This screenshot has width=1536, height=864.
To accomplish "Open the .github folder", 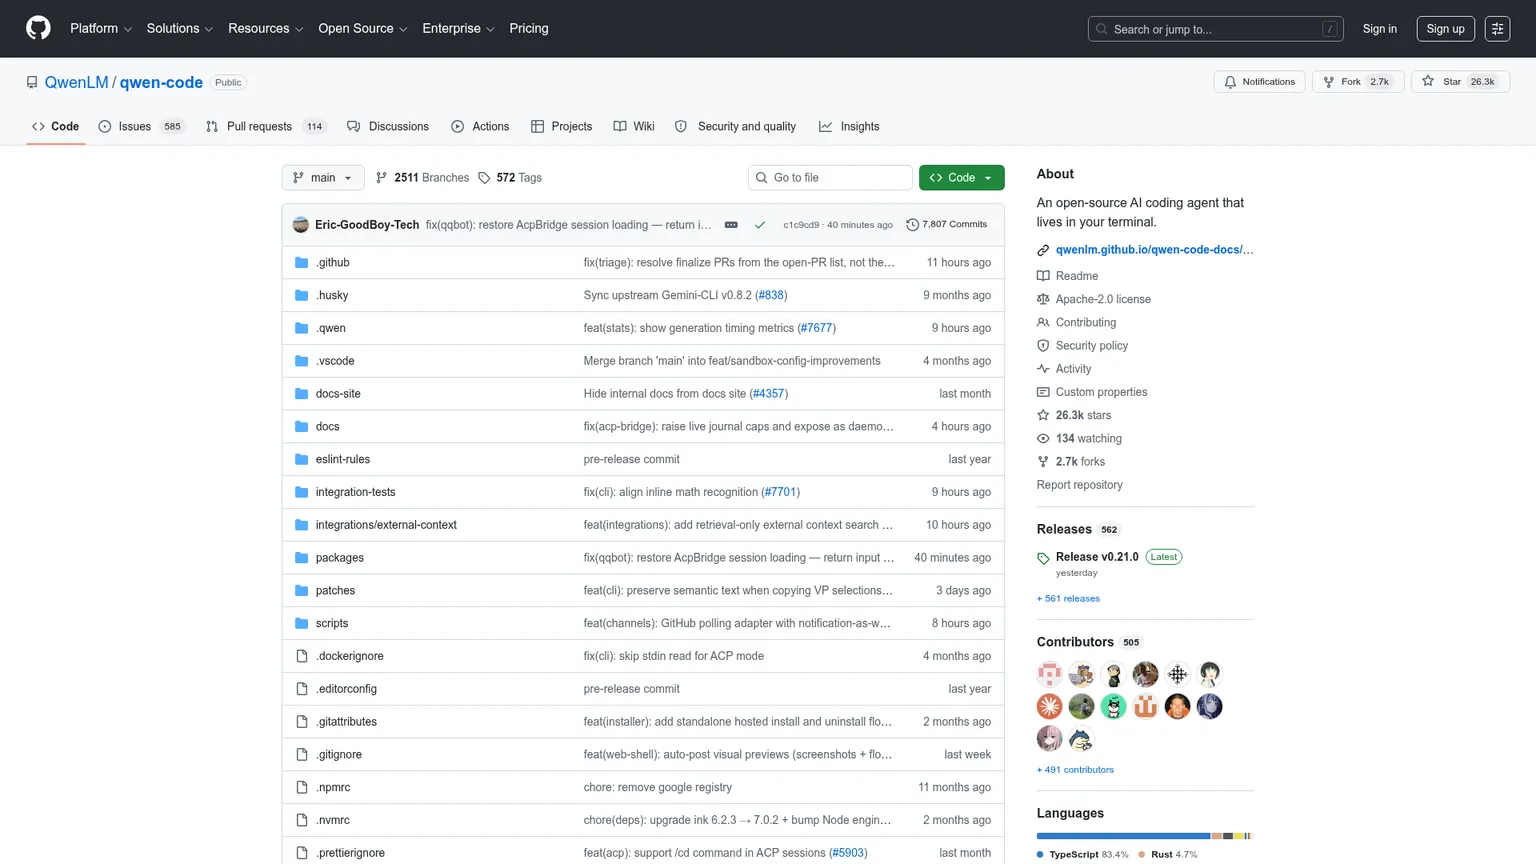I will (333, 263).
